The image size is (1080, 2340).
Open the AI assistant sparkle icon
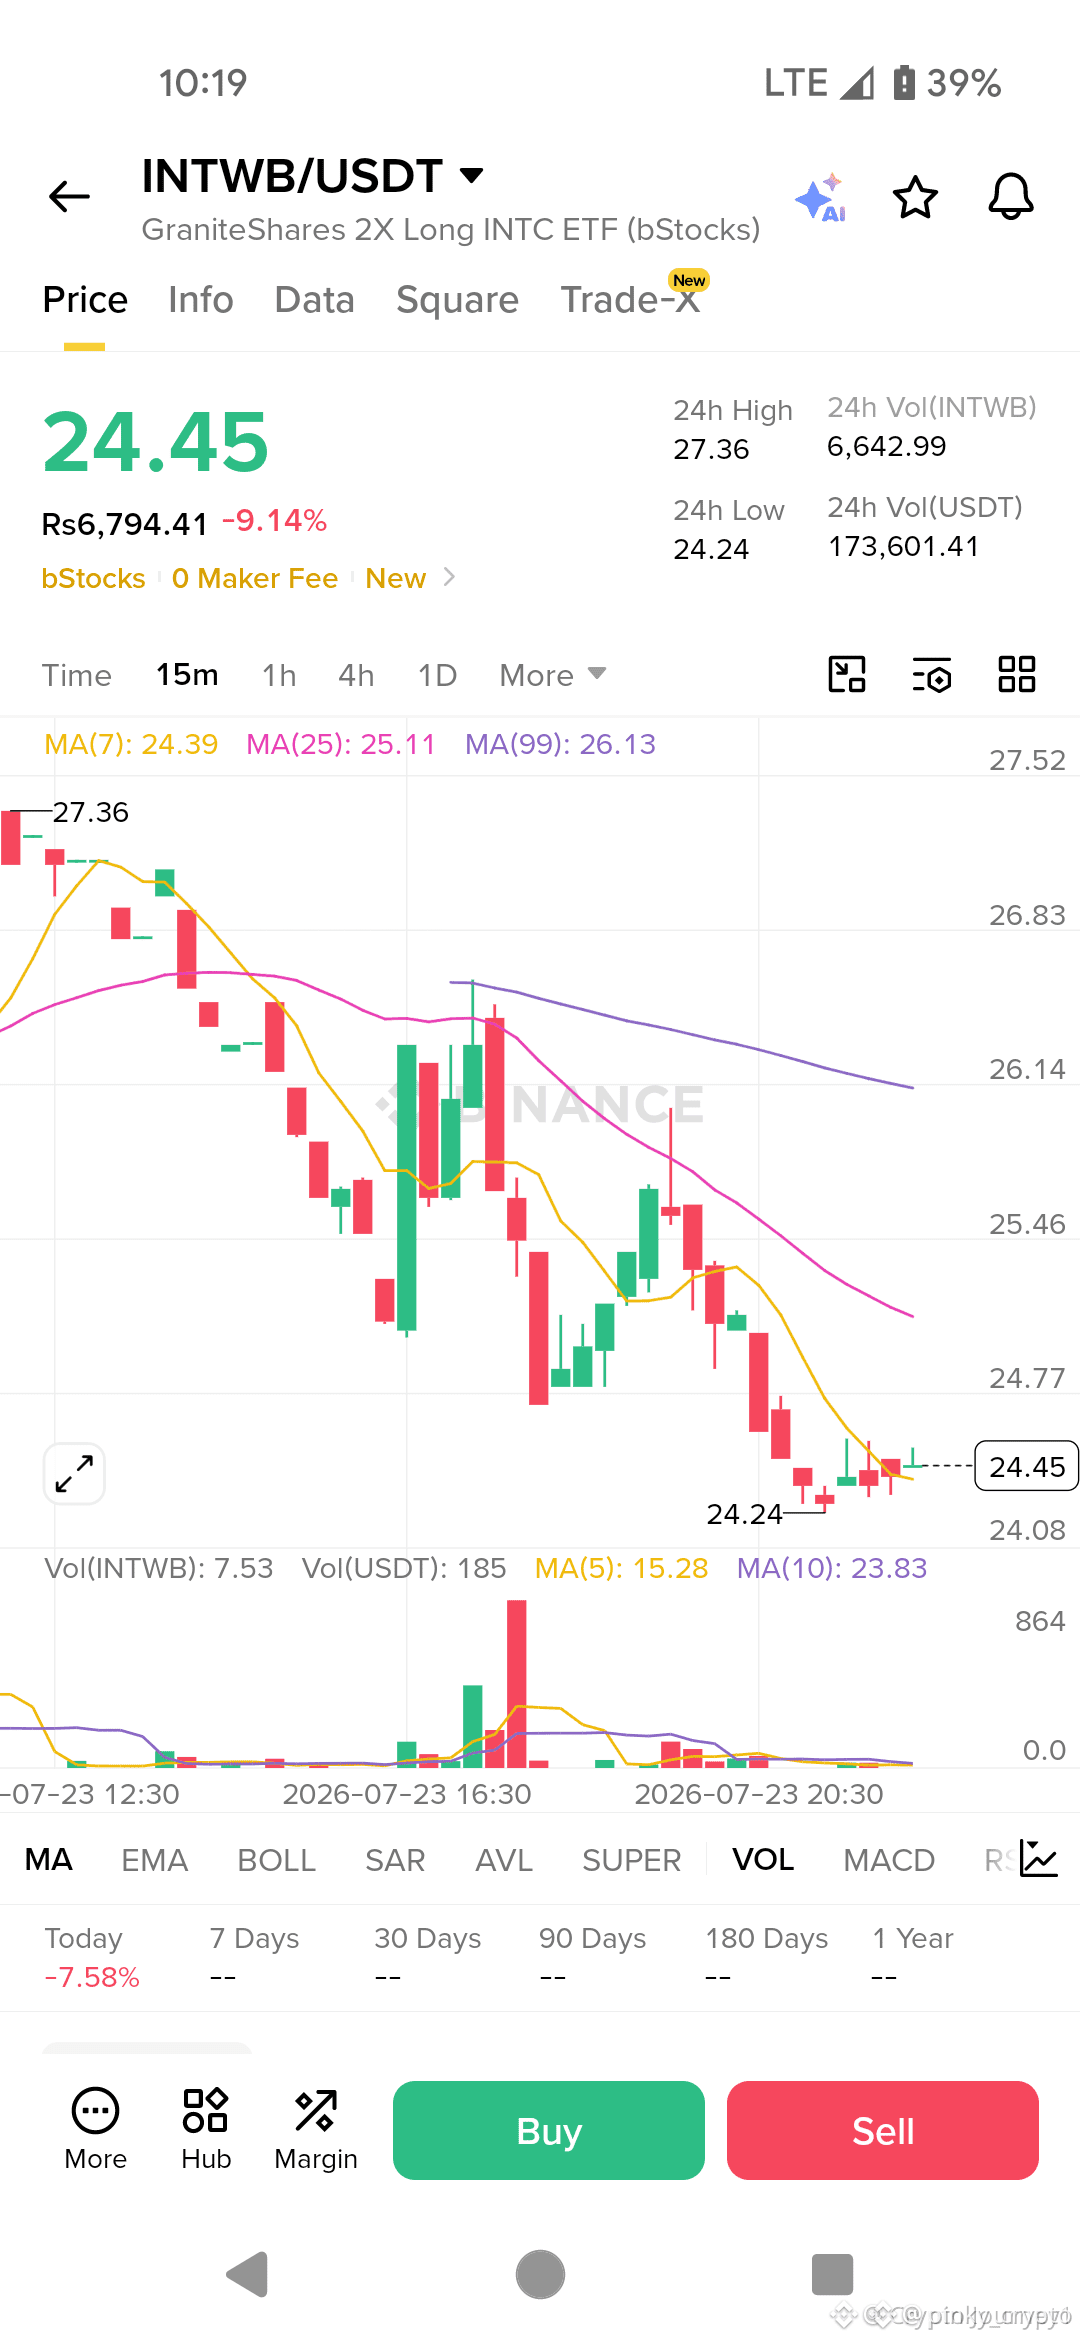[x=820, y=197]
